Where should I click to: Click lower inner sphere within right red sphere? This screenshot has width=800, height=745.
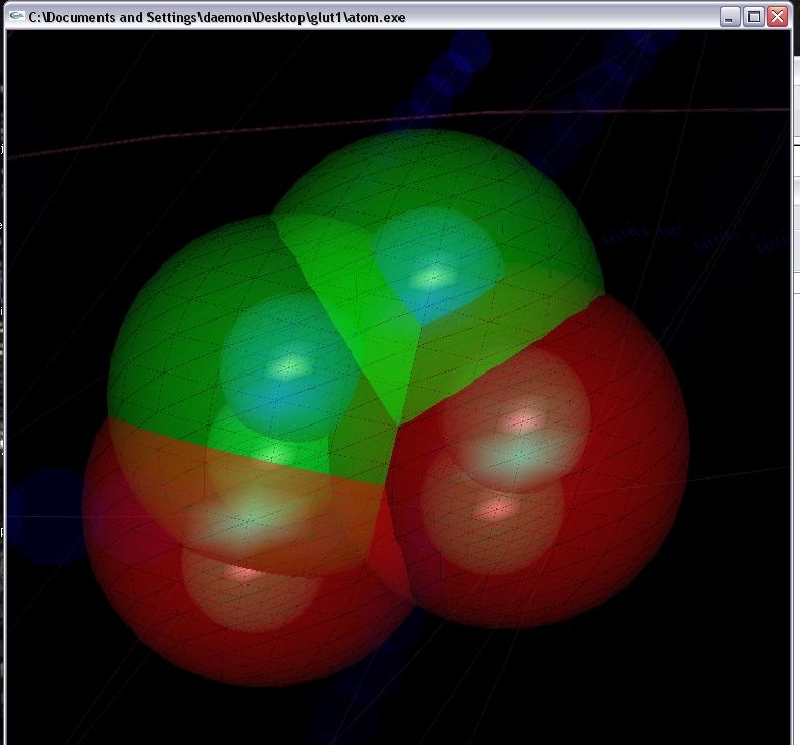point(490,515)
